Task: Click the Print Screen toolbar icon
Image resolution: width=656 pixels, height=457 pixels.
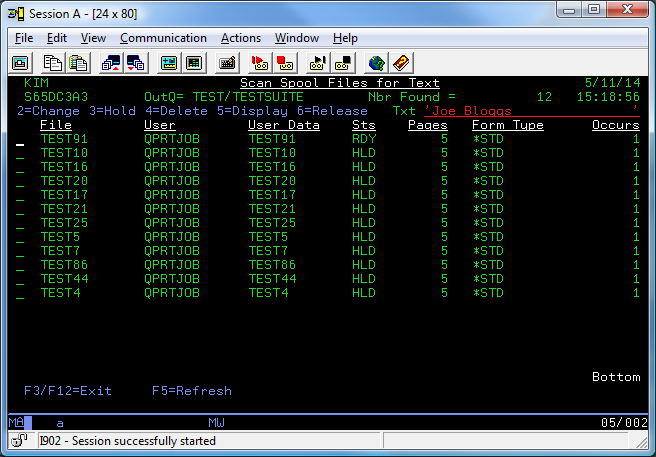Action: [x=19, y=62]
